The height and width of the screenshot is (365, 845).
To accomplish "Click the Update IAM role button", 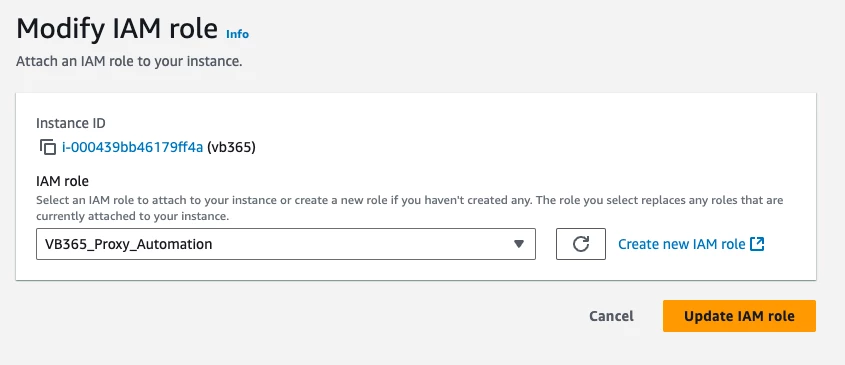I will tap(739, 316).
